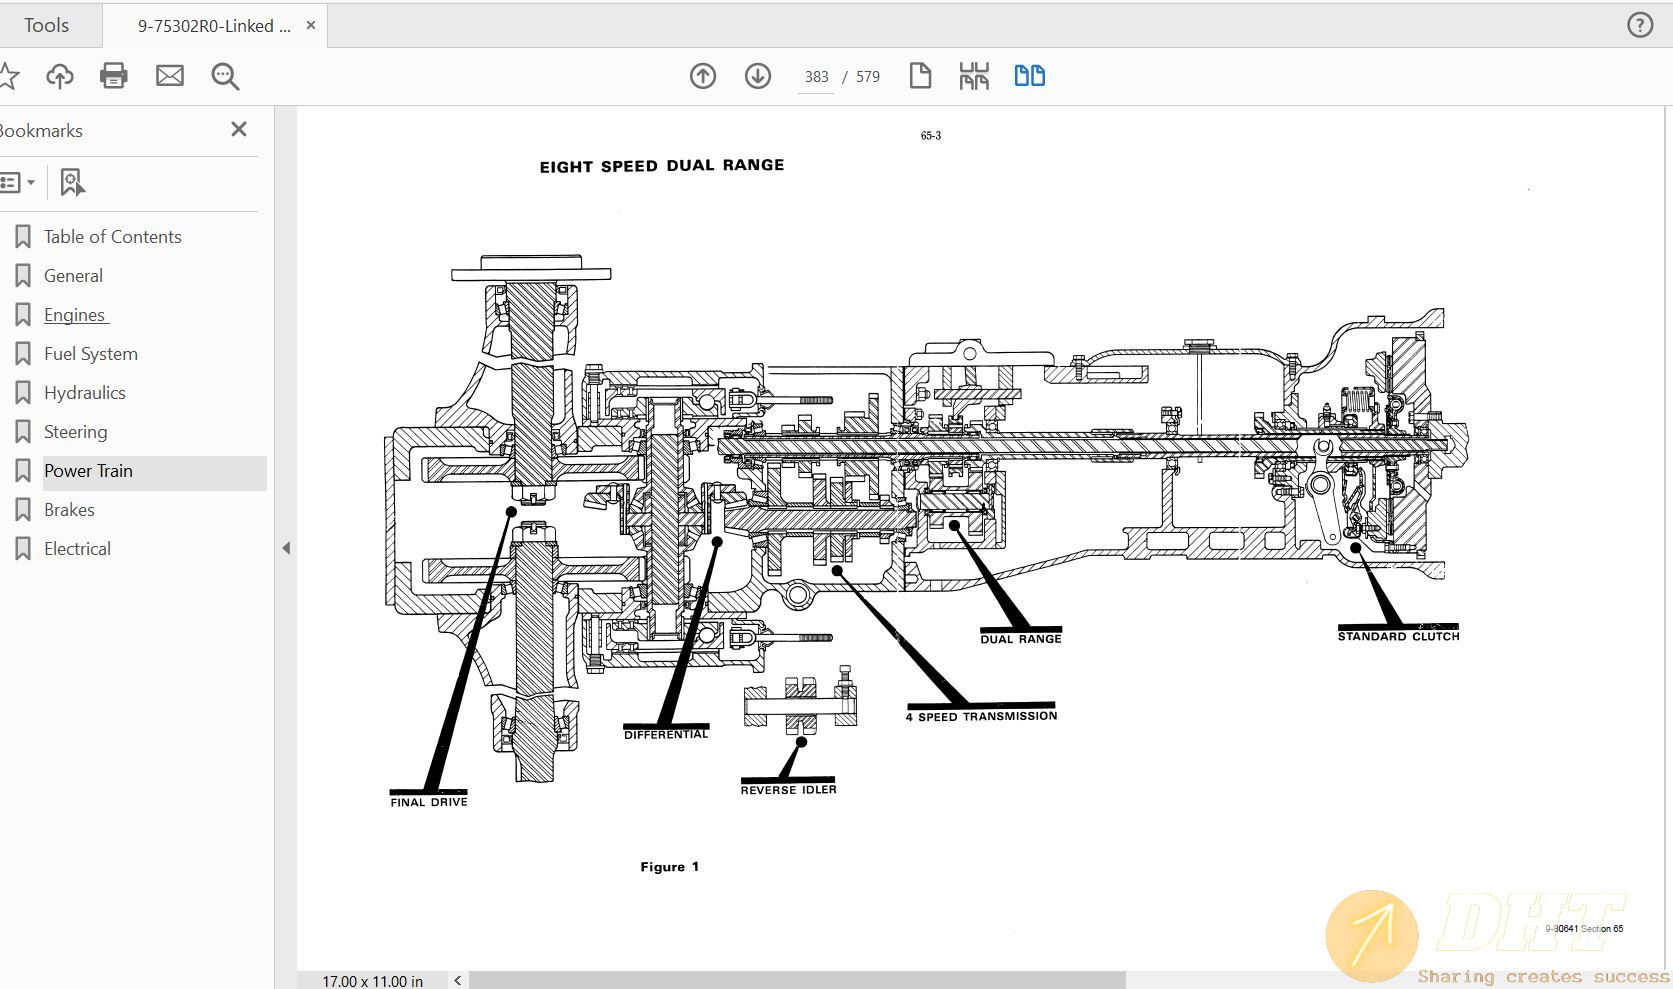The height and width of the screenshot is (989, 1673).
Task: Click the page number input field
Action: [816, 77]
